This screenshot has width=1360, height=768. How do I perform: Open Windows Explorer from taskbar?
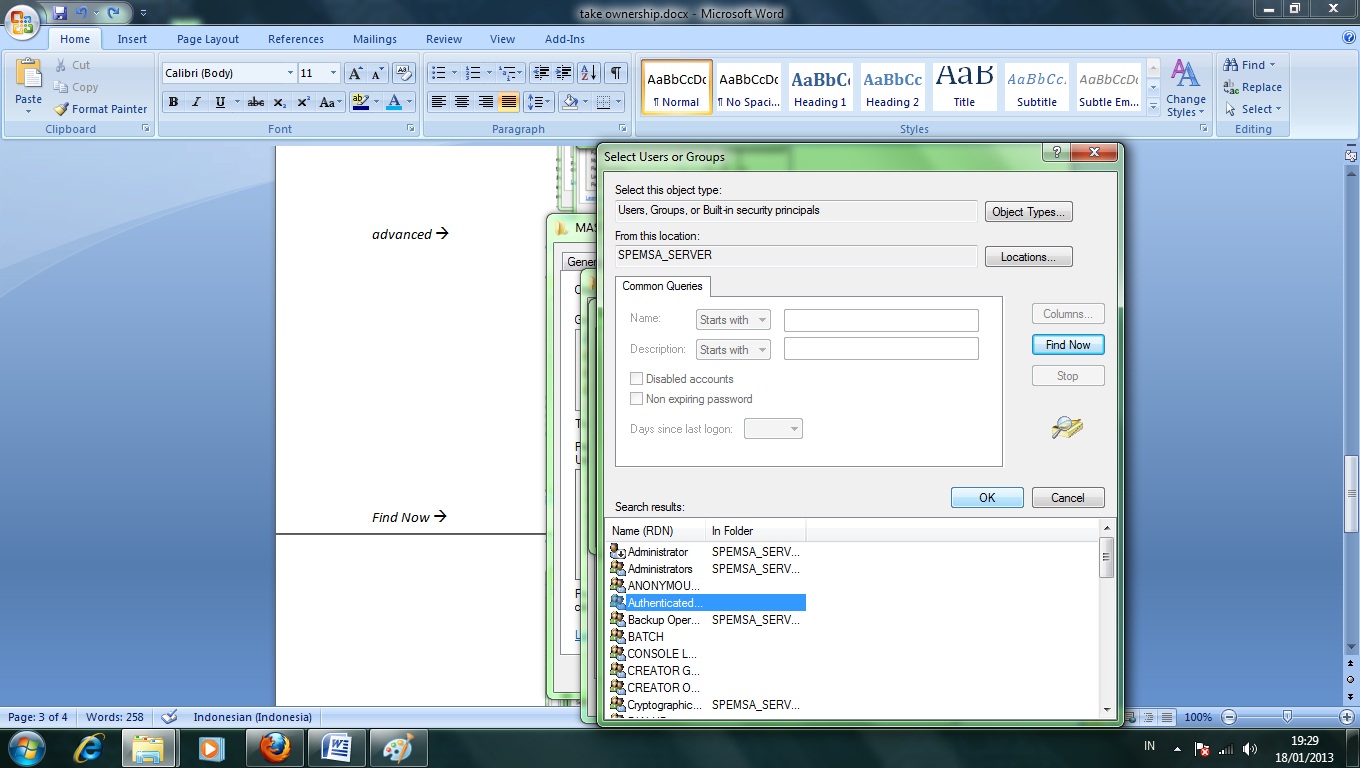click(149, 747)
